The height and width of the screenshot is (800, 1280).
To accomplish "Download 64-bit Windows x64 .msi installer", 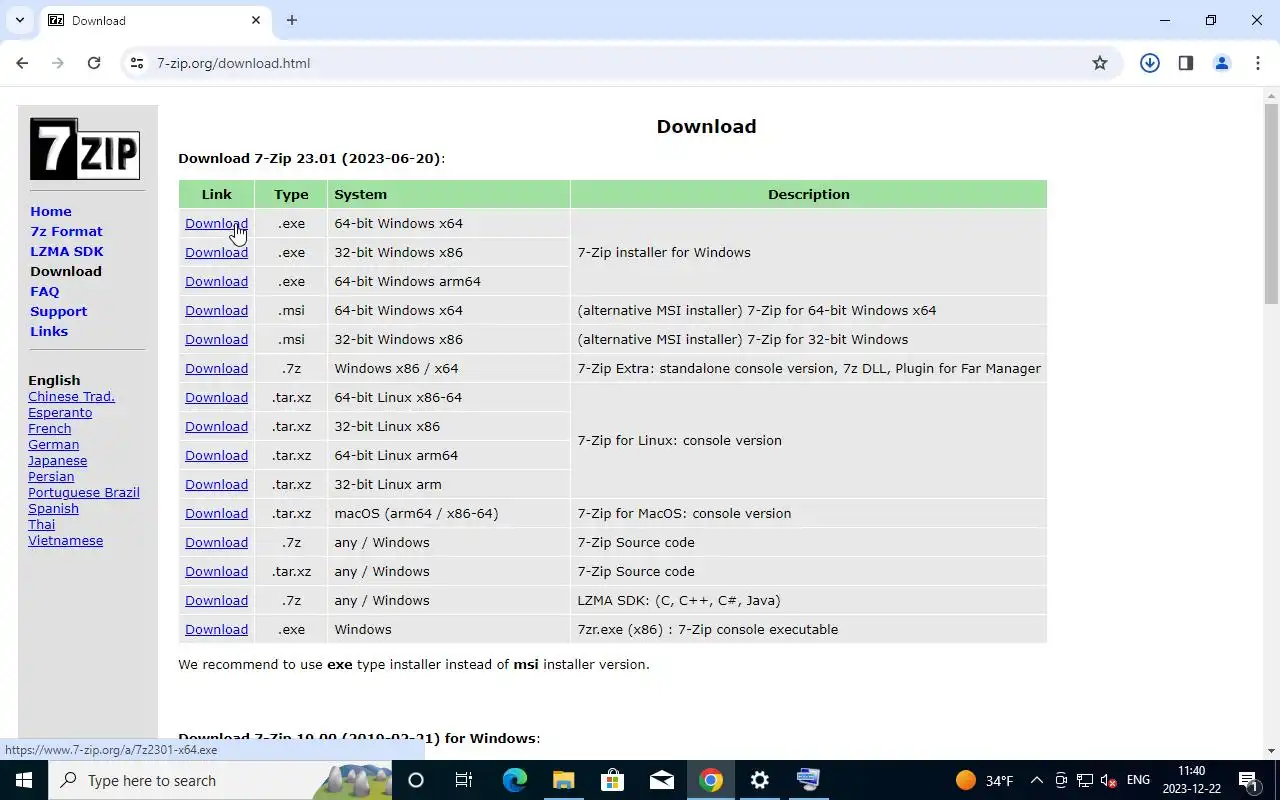I will [216, 310].
